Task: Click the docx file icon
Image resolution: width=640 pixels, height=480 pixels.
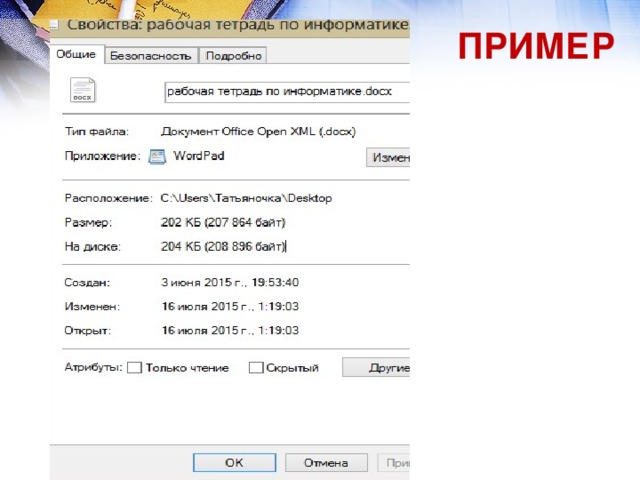Action: coord(82,90)
